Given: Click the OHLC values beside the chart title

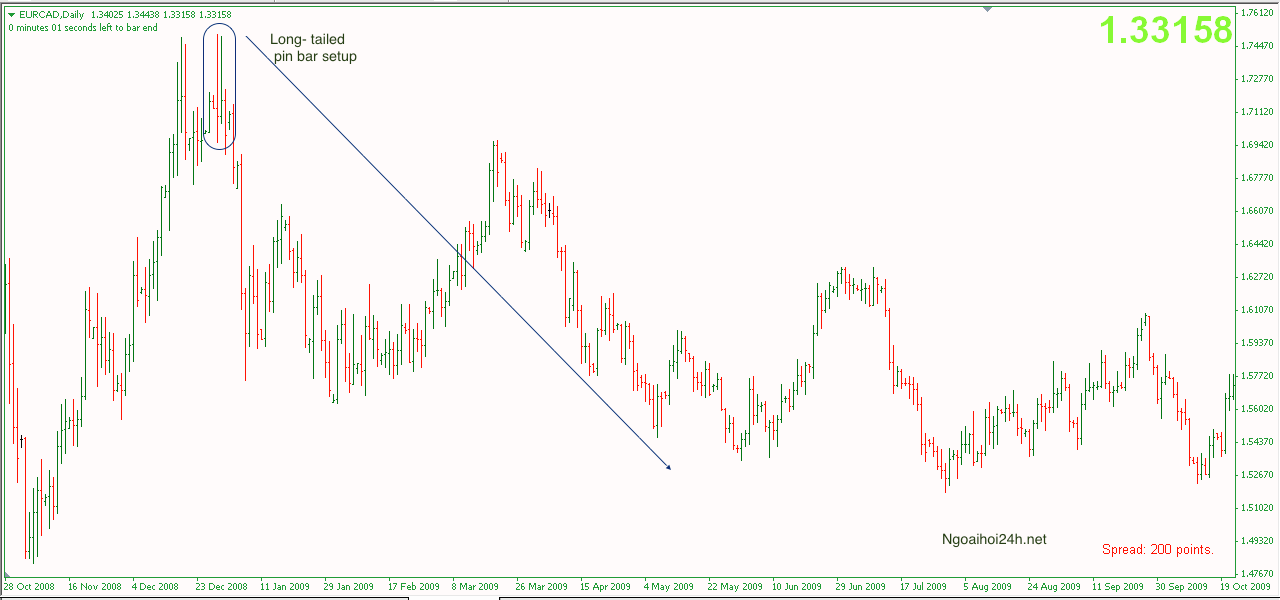Looking at the screenshot, I should (160, 15).
